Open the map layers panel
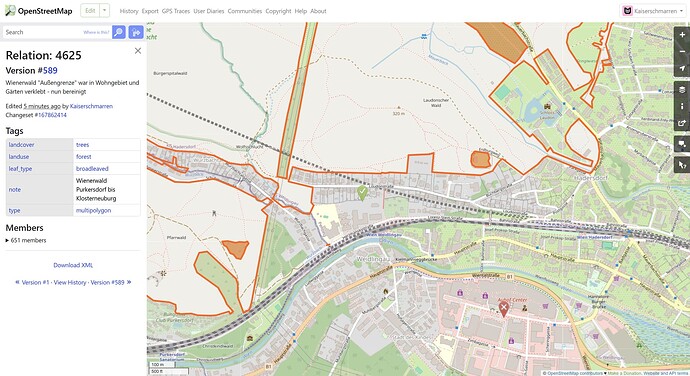Screen dimensions: 690x376 682,89
